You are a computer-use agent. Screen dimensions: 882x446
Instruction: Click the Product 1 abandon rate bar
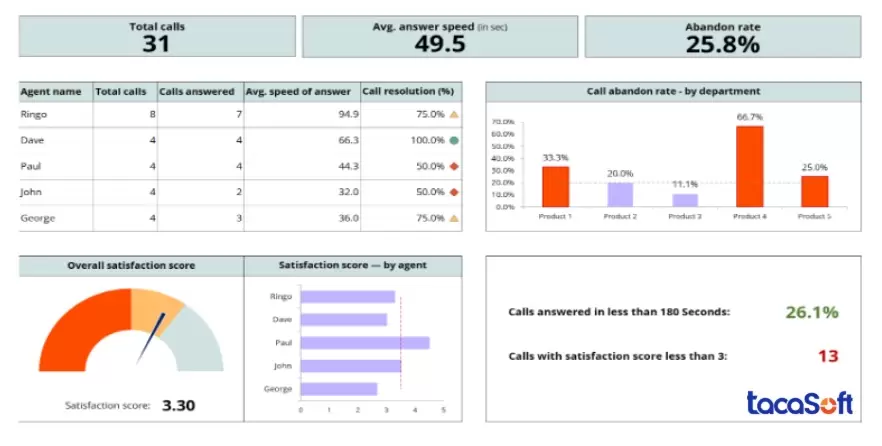point(556,187)
